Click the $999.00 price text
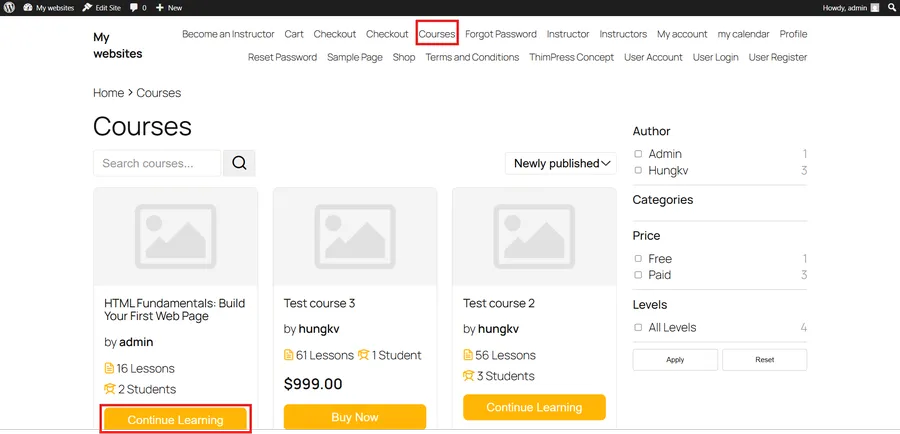 pos(313,383)
